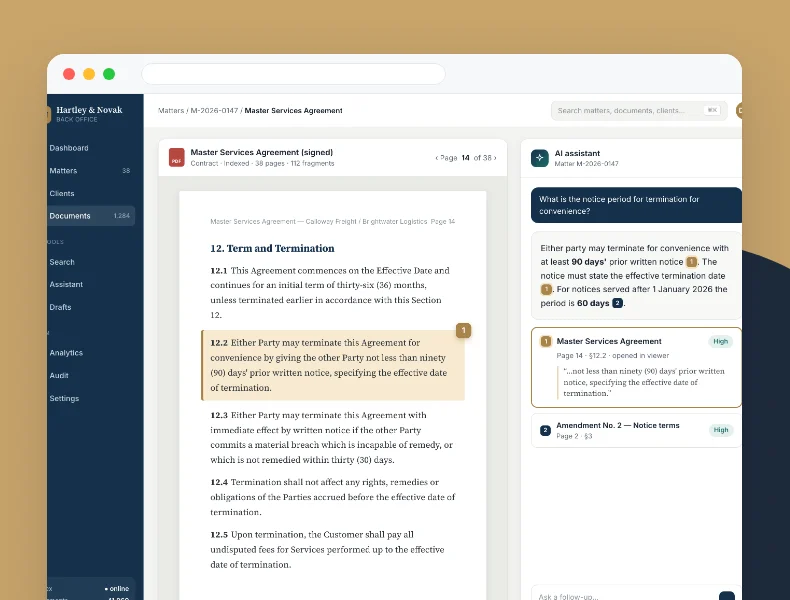Click the M-2026-0147 breadcrumb link

214,110
